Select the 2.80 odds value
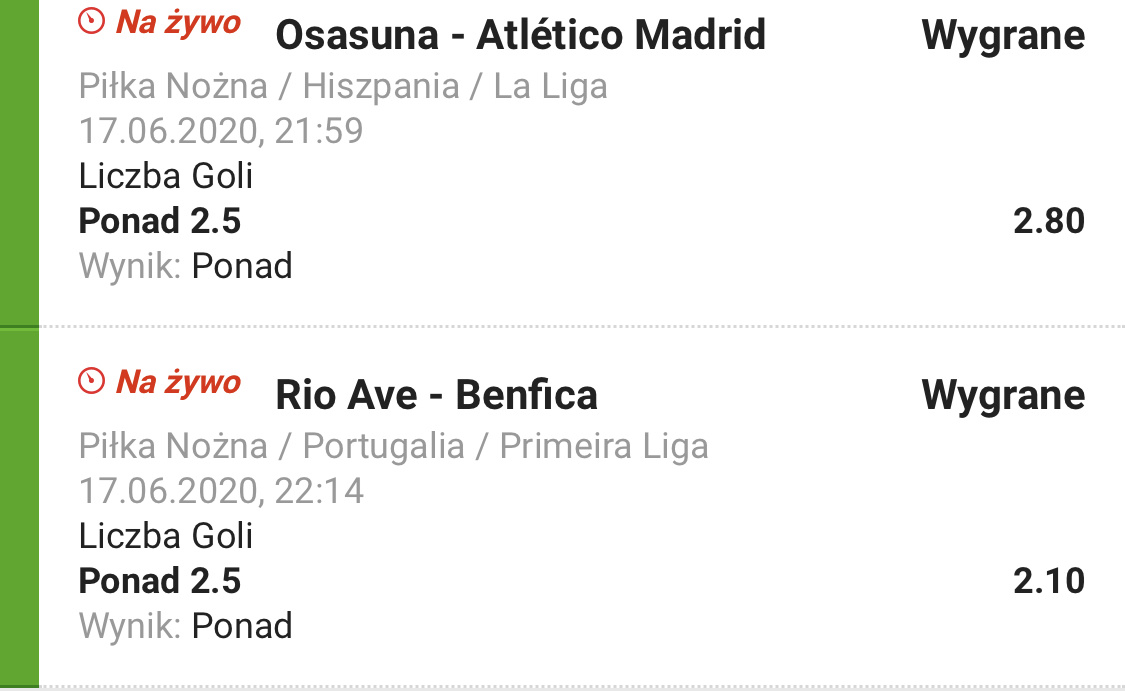The image size is (1125, 691). click(1049, 220)
